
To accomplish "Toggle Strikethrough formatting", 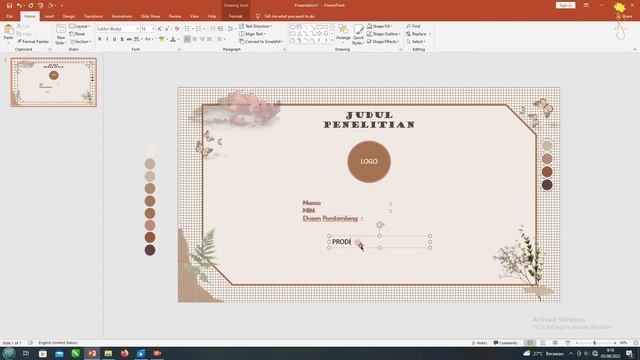I will click(129, 39).
